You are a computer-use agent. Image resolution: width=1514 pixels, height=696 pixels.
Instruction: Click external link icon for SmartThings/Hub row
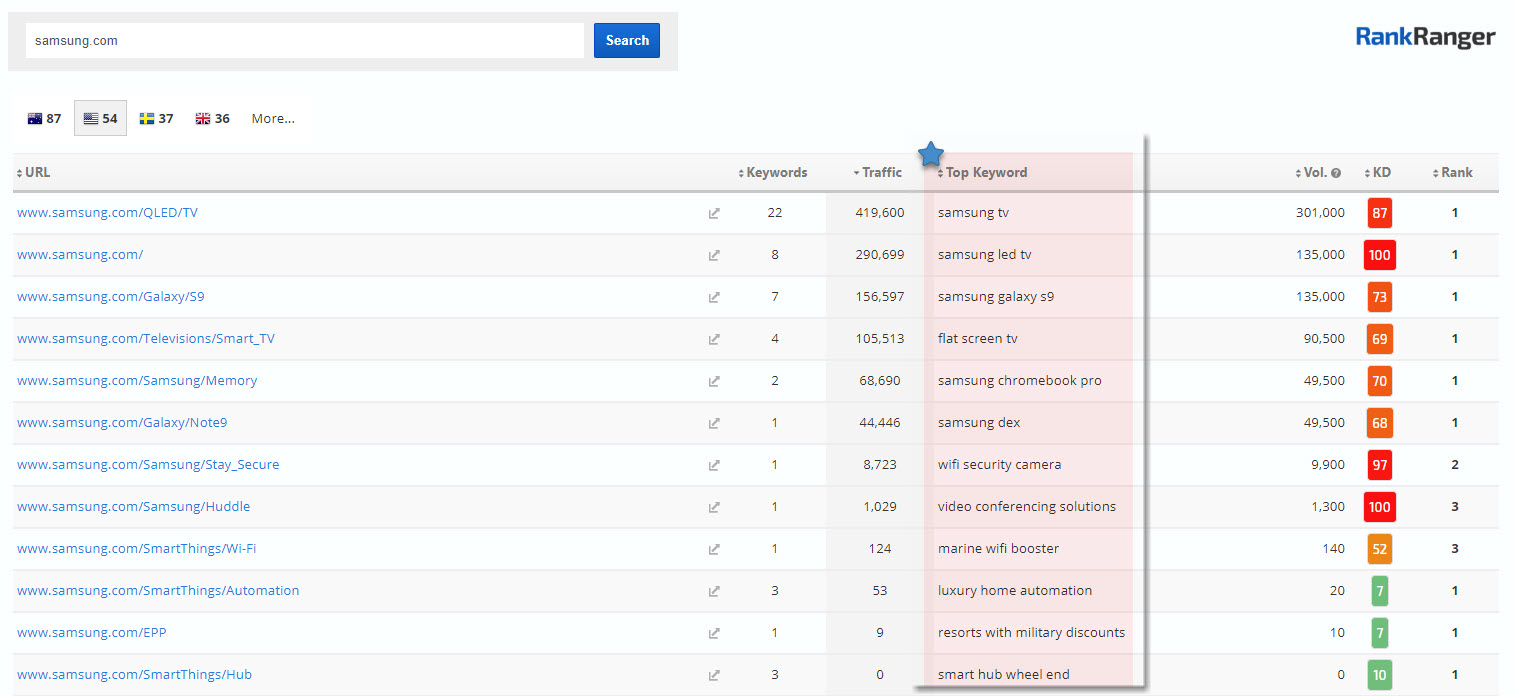coord(714,675)
